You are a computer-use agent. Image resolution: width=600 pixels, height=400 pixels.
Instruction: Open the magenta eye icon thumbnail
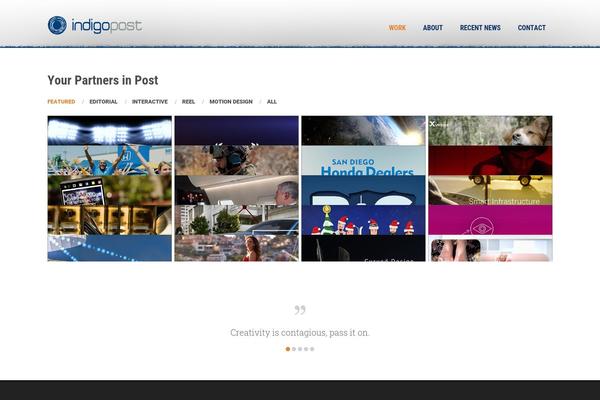tap(490, 220)
